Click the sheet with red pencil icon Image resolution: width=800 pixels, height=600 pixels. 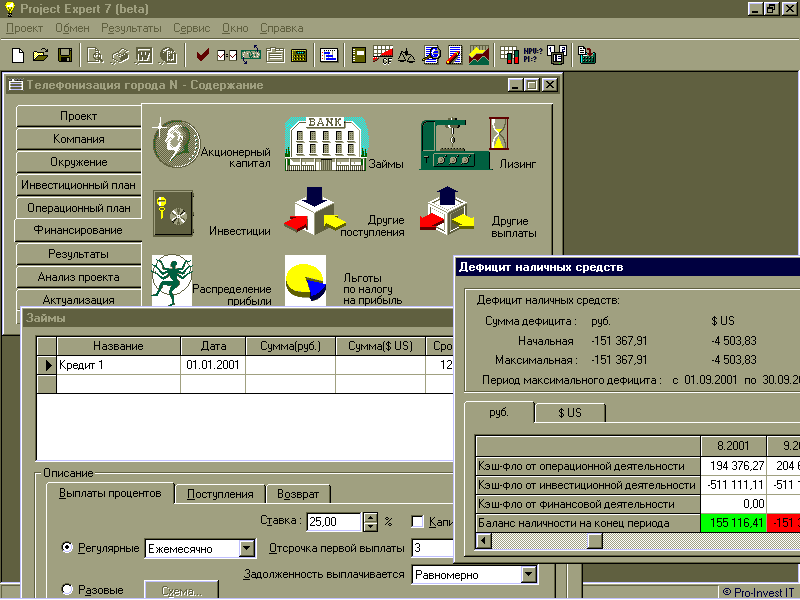coord(454,55)
